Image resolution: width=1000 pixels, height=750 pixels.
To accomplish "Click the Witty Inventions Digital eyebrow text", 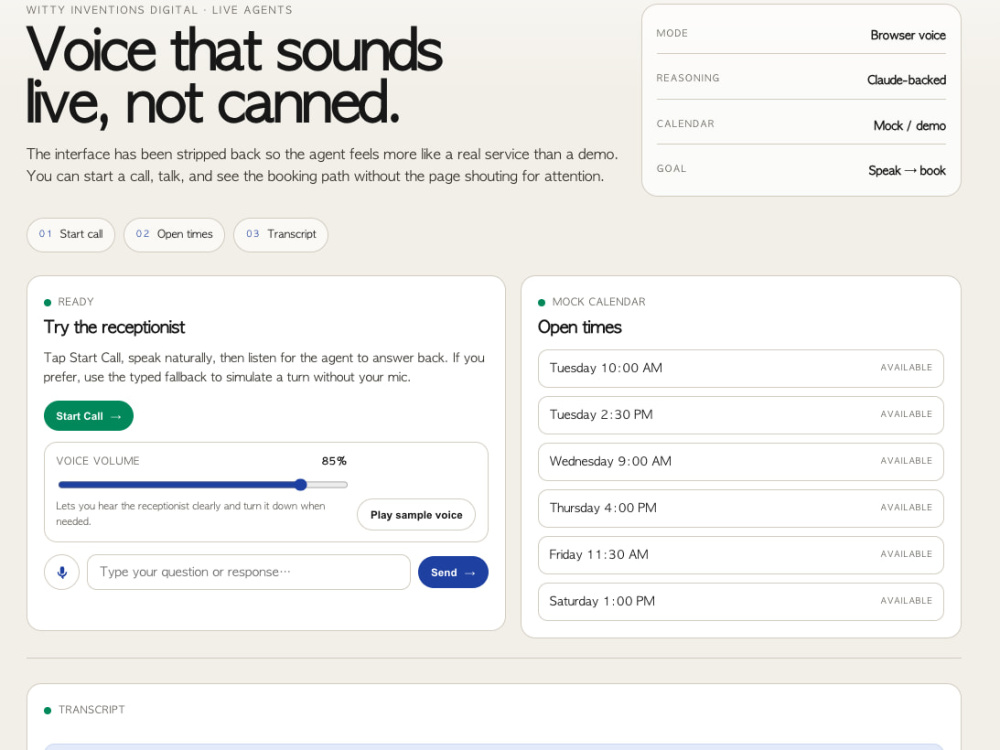I will [x=159, y=10].
